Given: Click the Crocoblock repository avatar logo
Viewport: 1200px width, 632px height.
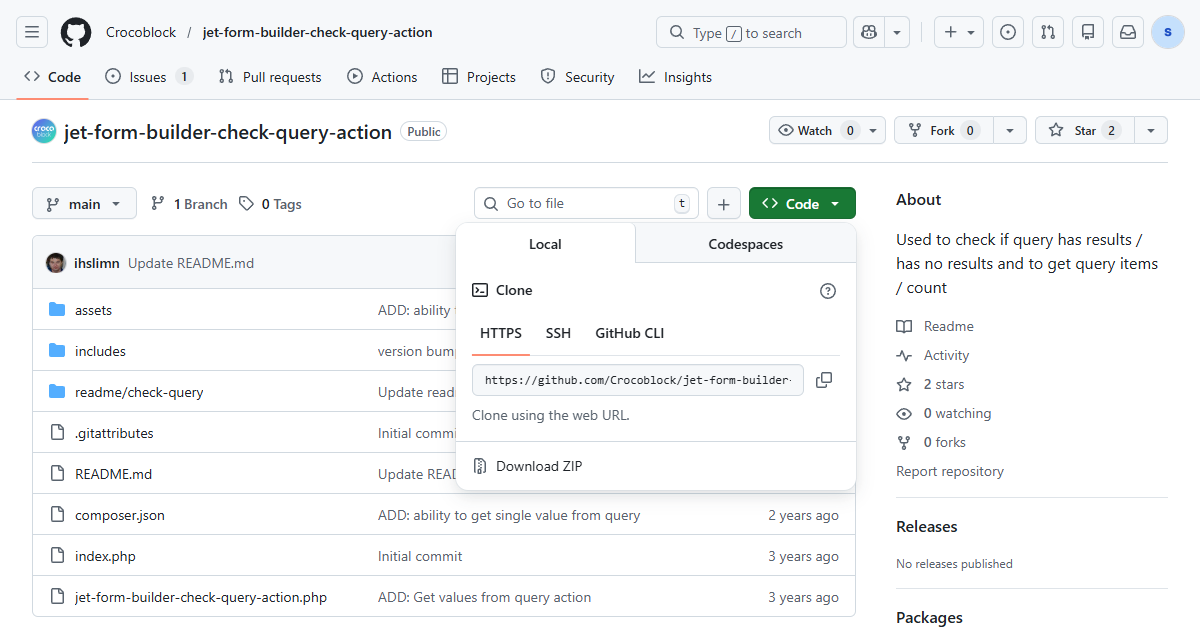Looking at the screenshot, I should coord(44,131).
